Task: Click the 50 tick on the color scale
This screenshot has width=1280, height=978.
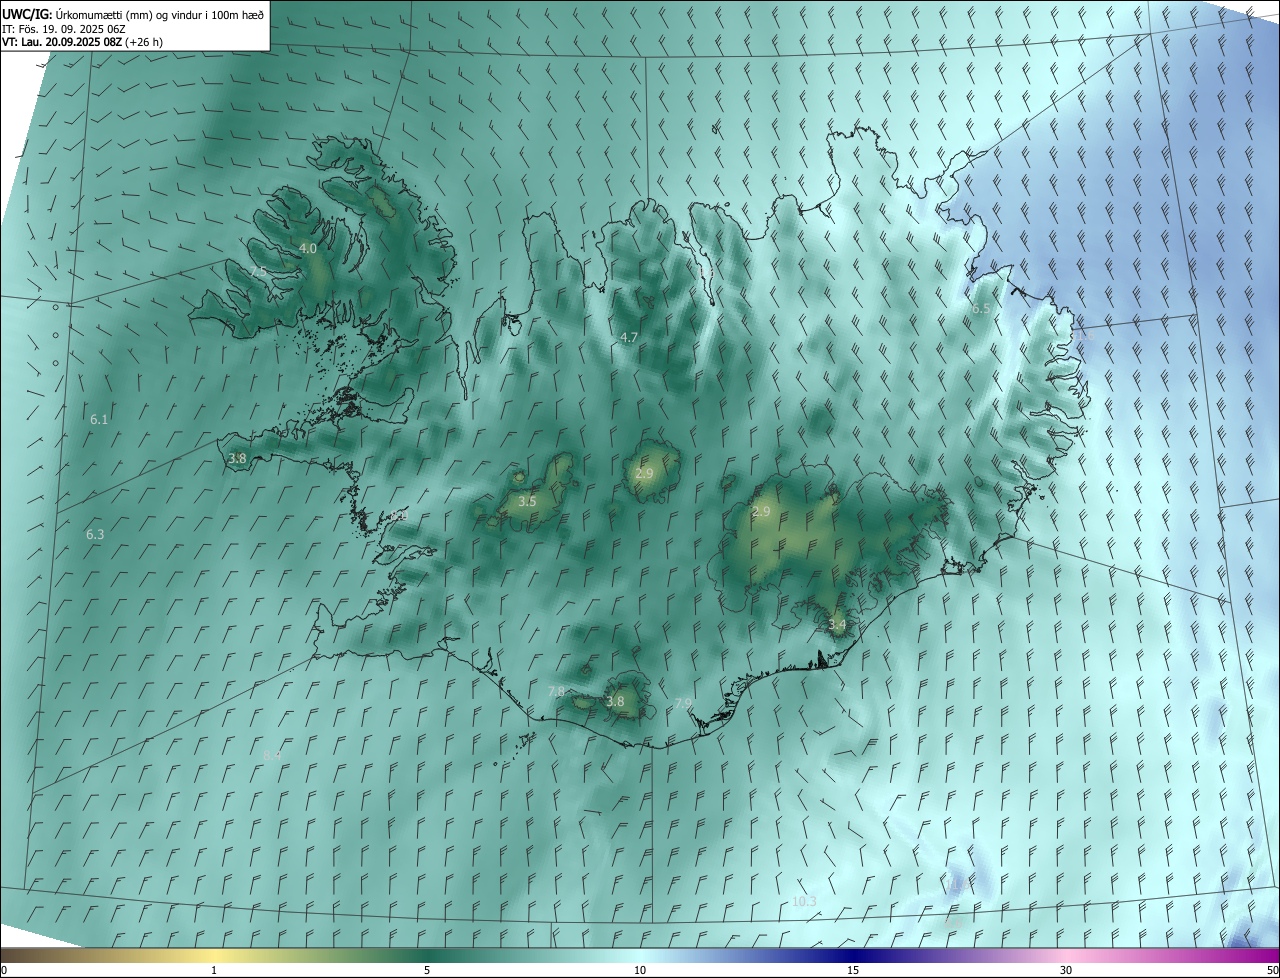Action: 1272,971
